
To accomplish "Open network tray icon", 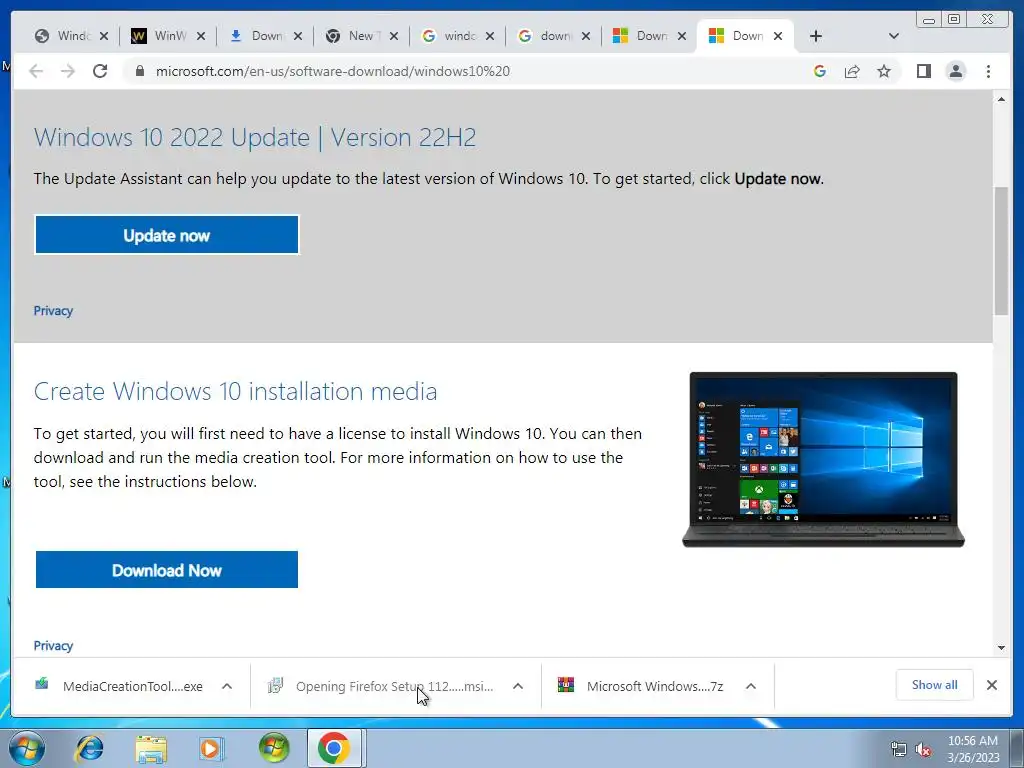I will (899, 749).
